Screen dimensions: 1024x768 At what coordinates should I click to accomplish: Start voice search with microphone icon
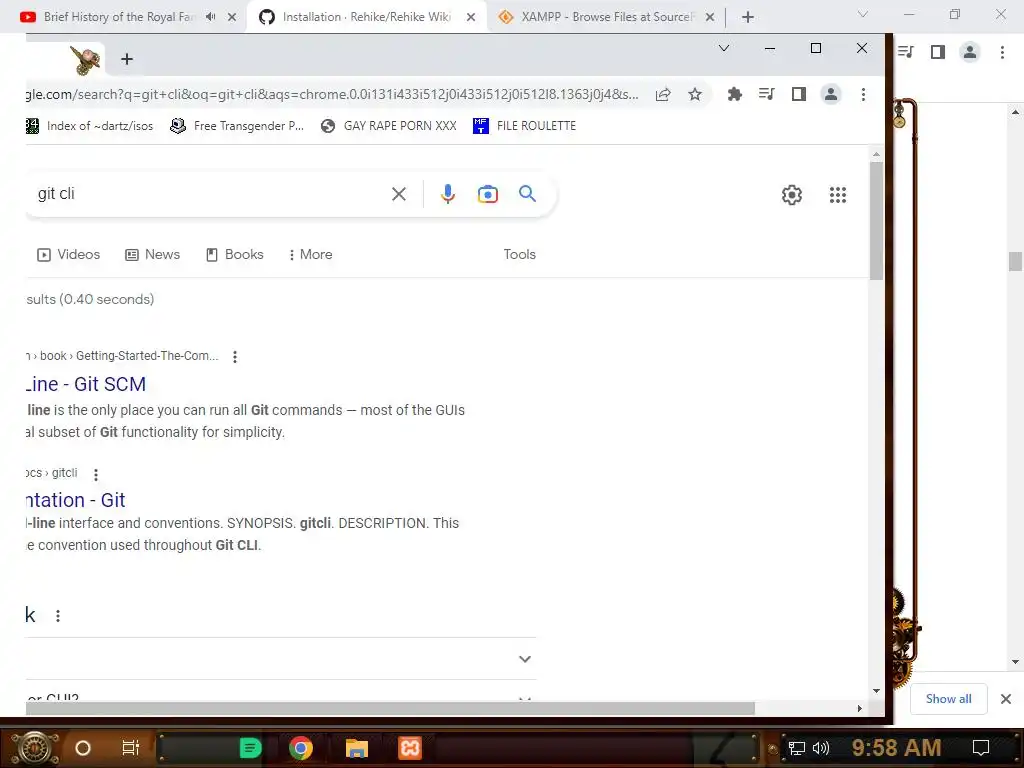pyautogui.click(x=447, y=194)
